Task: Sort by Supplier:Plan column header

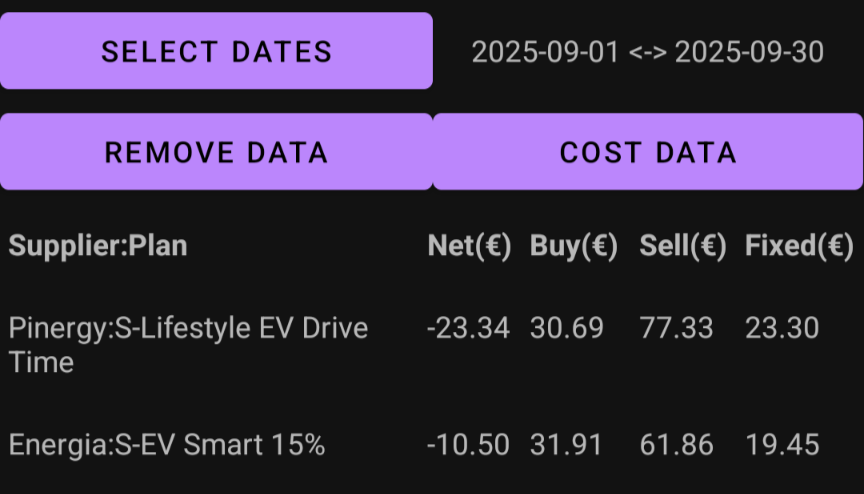Action: 98,245
